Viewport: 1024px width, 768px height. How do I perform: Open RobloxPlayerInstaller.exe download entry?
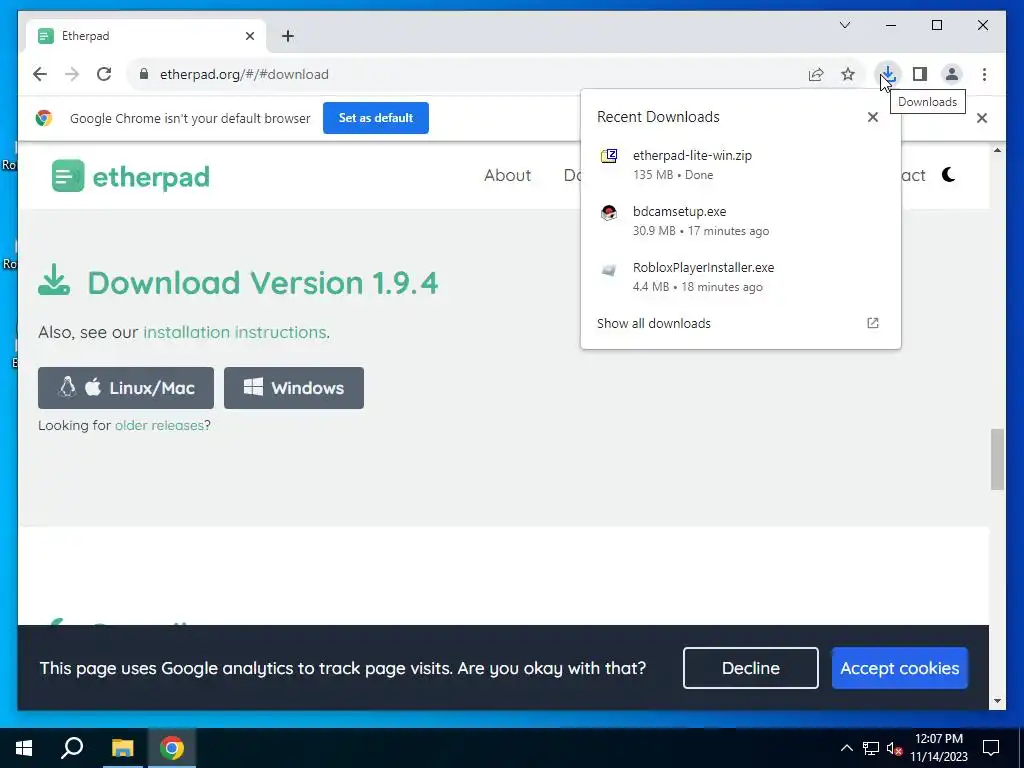point(741,277)
